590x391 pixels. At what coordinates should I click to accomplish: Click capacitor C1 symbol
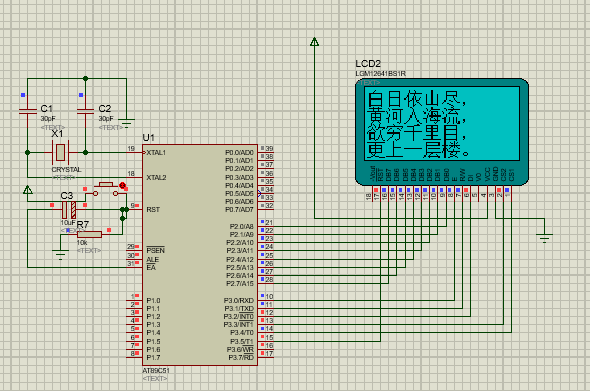point(27,110)
